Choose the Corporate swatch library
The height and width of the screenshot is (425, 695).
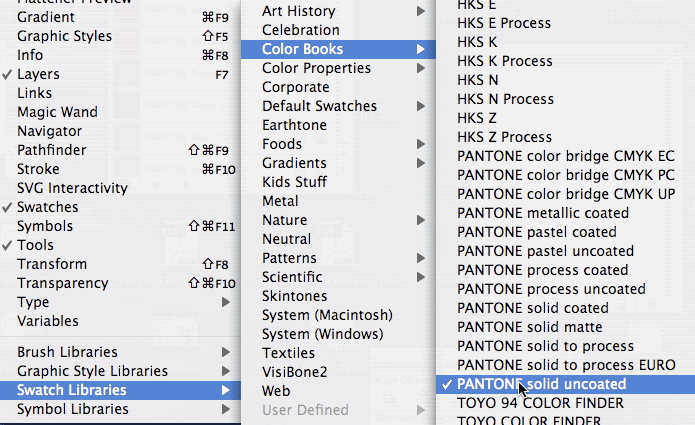coord(338,87)
